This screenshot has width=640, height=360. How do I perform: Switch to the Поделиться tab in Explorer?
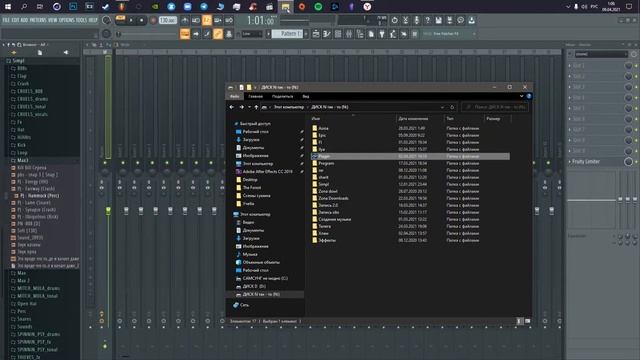(x=282, y=96)
